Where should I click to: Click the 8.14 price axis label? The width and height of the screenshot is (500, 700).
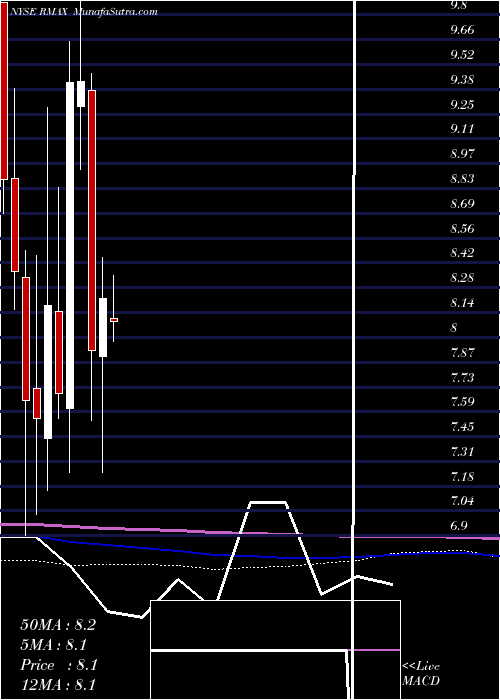coord(462,303)
